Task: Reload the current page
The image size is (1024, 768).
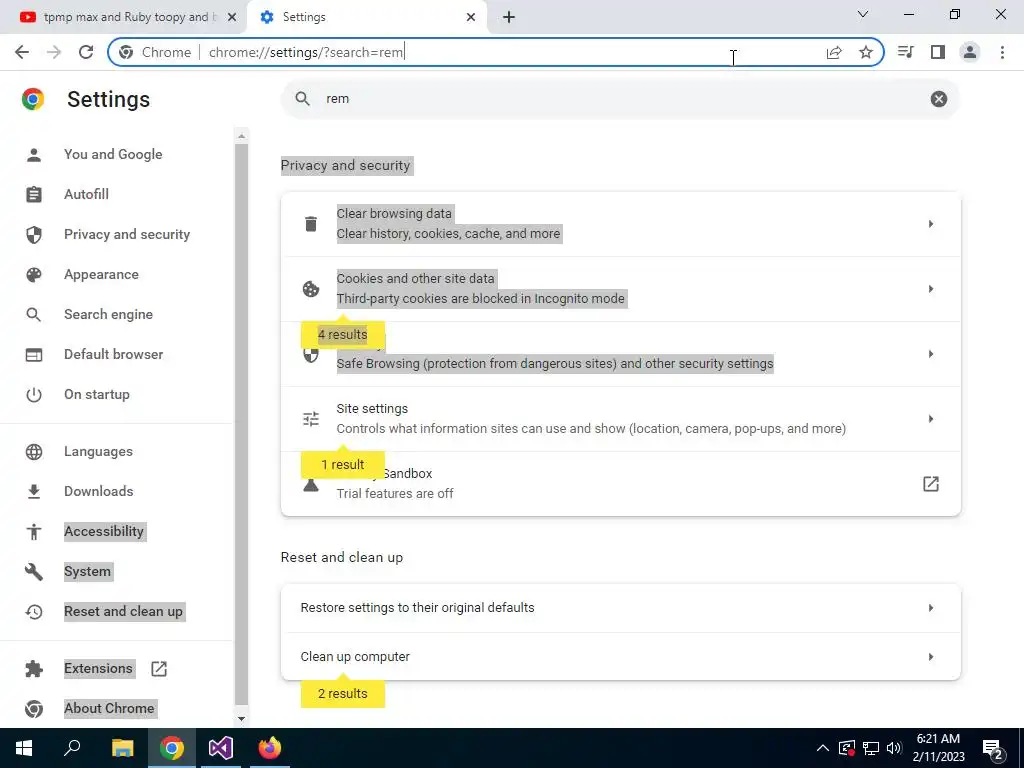Action: point(86,52)
